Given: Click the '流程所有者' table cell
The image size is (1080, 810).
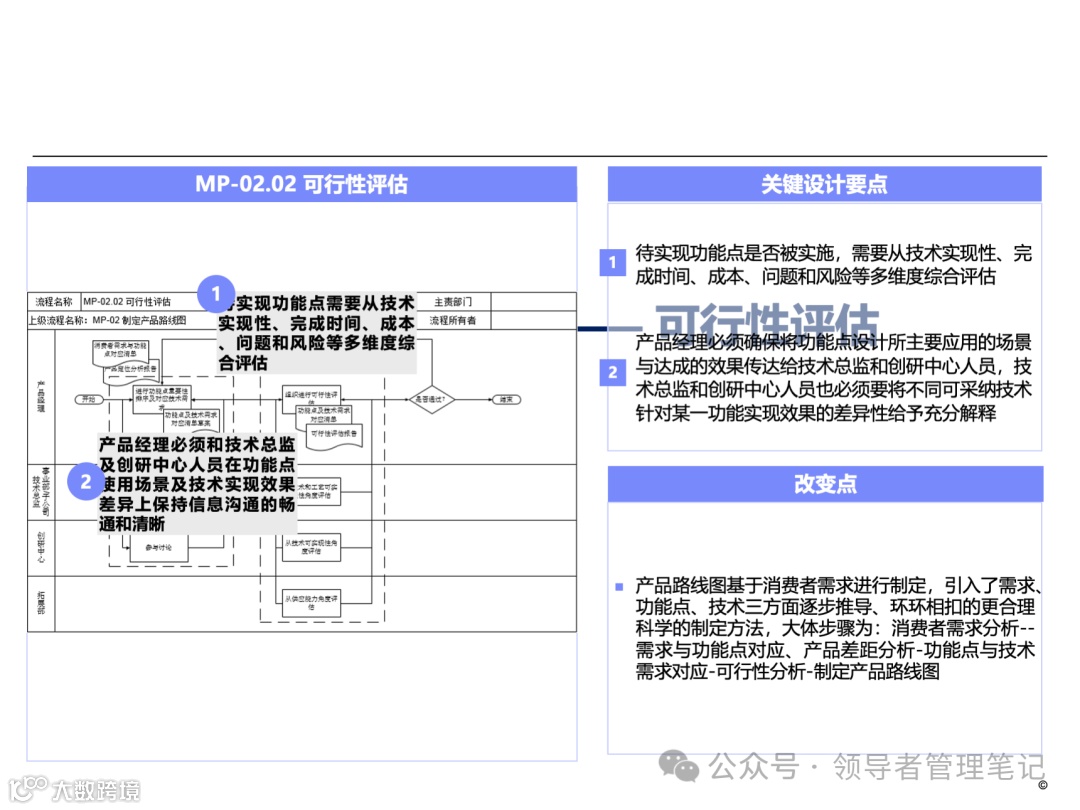Looking at the screenshot, I should click(x=453, y=320).
